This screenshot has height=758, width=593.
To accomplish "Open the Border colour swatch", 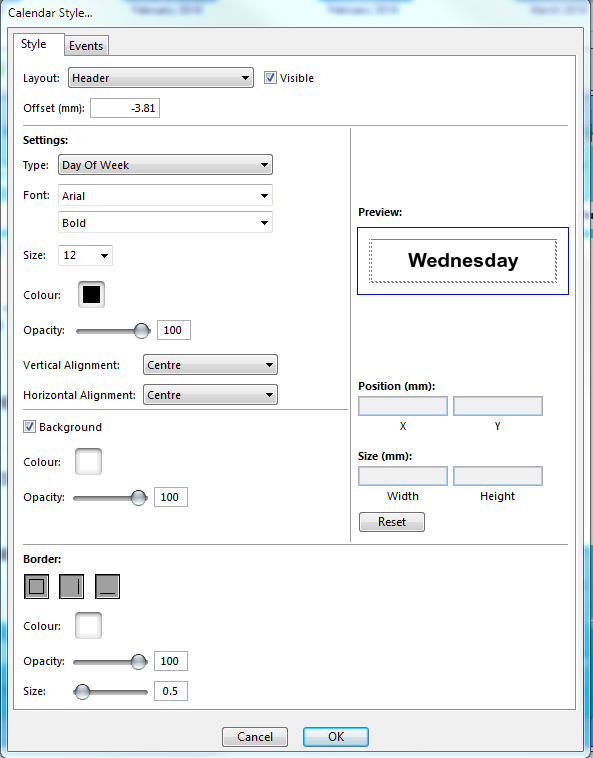I will pos(88,626).
